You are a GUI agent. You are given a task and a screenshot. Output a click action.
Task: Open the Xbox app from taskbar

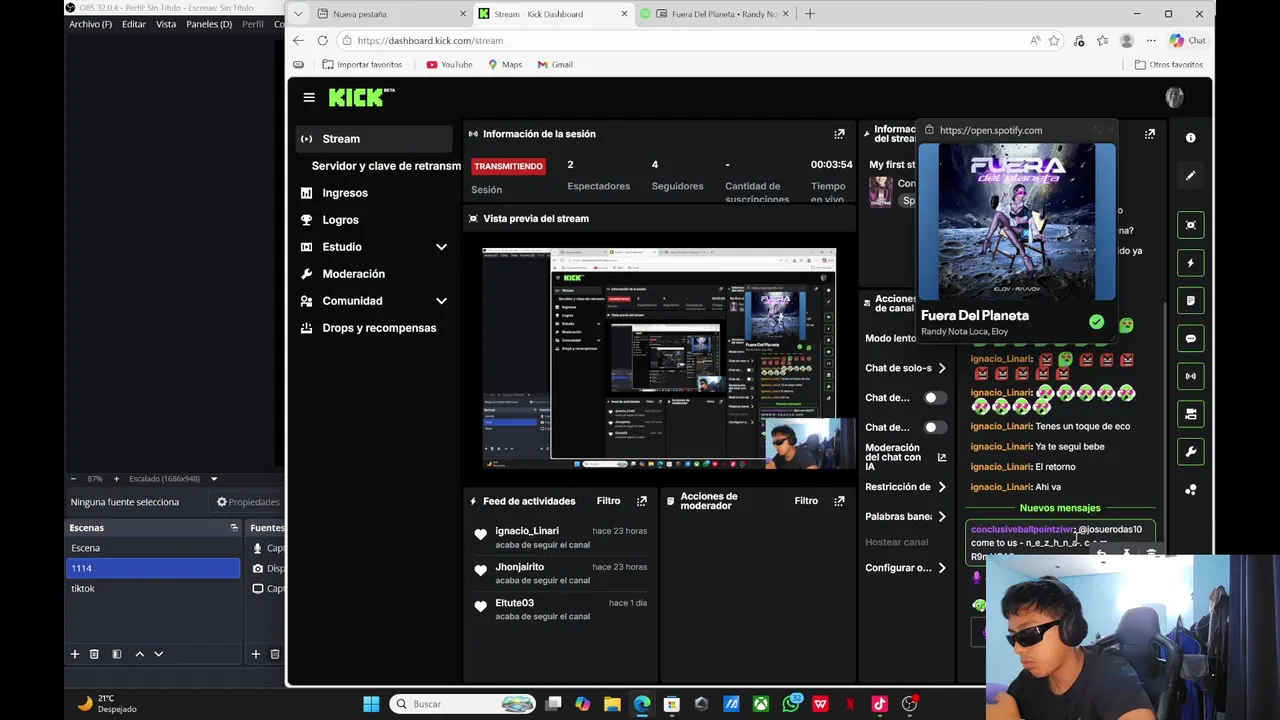761,704
